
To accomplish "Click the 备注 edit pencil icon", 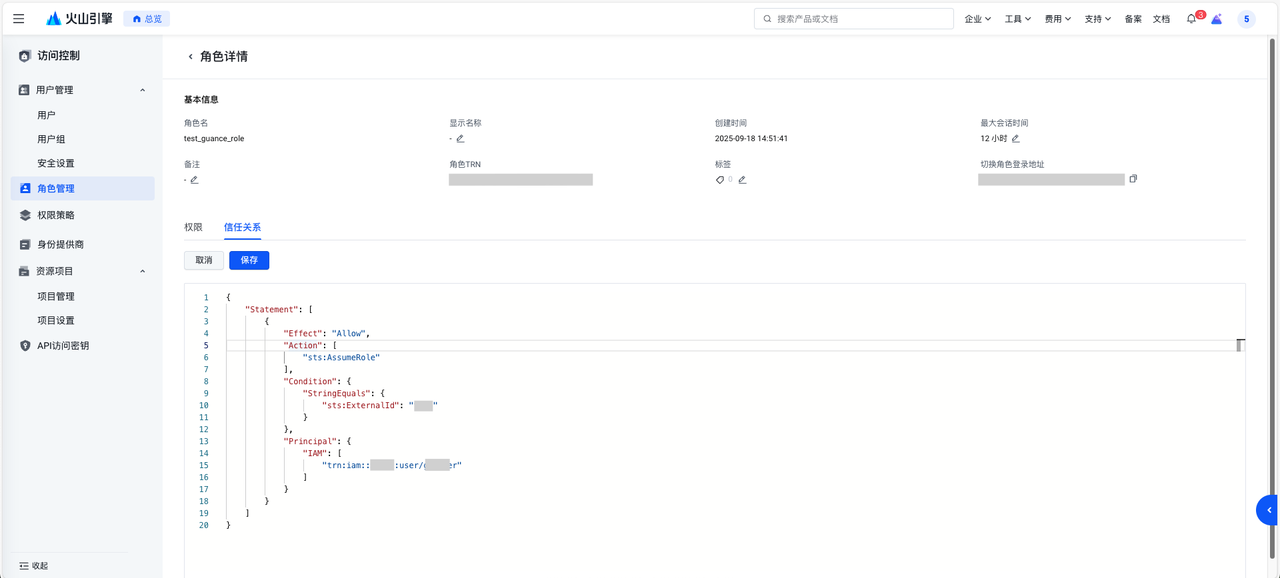I will pyautogui.click(x=194, y=180).
